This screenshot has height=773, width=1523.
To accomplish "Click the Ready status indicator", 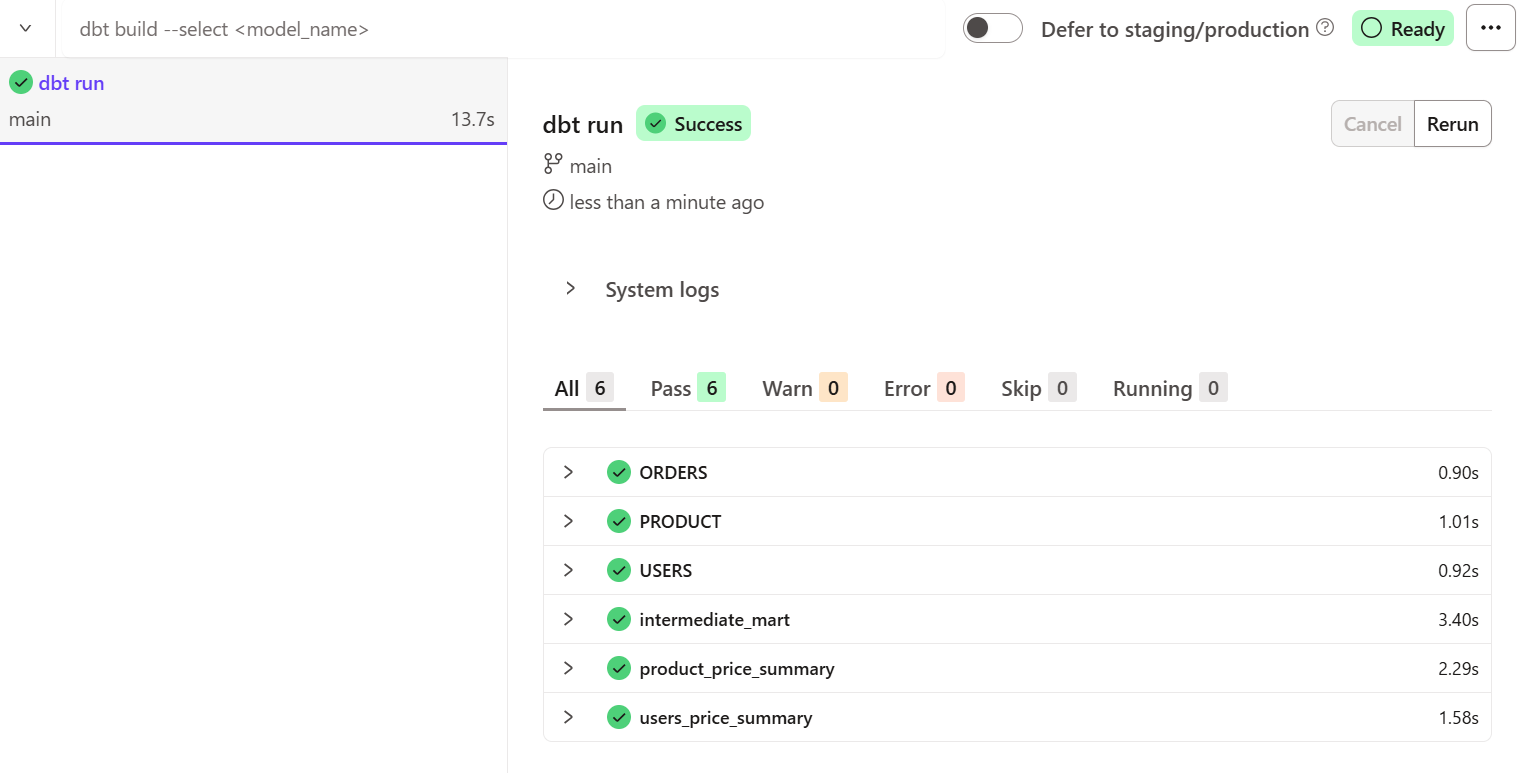I will click(x=1402, y=28).
